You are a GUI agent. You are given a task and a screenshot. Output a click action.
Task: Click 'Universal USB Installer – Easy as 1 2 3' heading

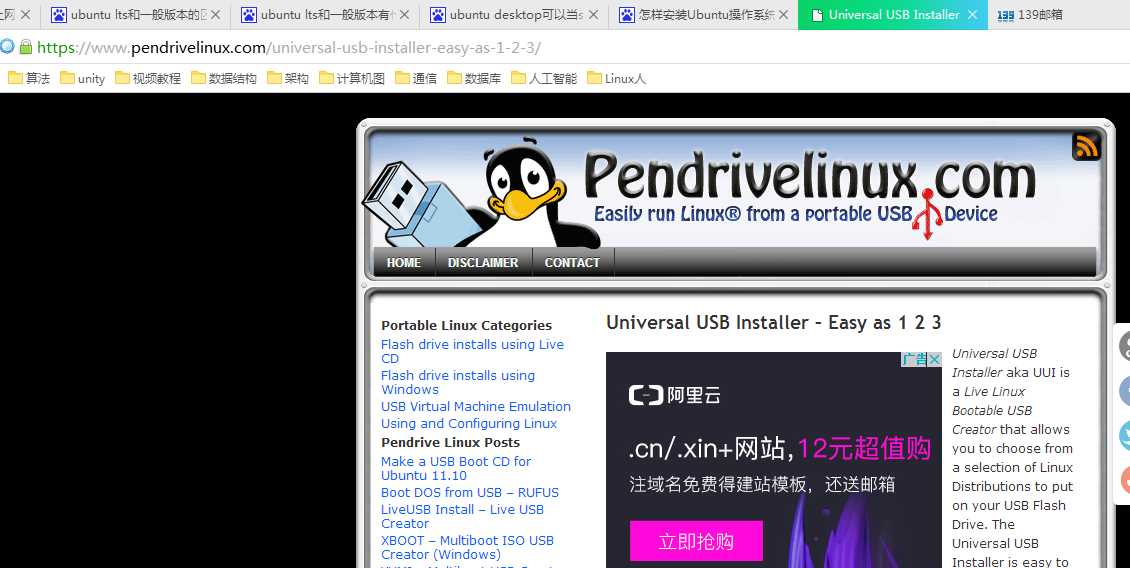click(773, 323)
